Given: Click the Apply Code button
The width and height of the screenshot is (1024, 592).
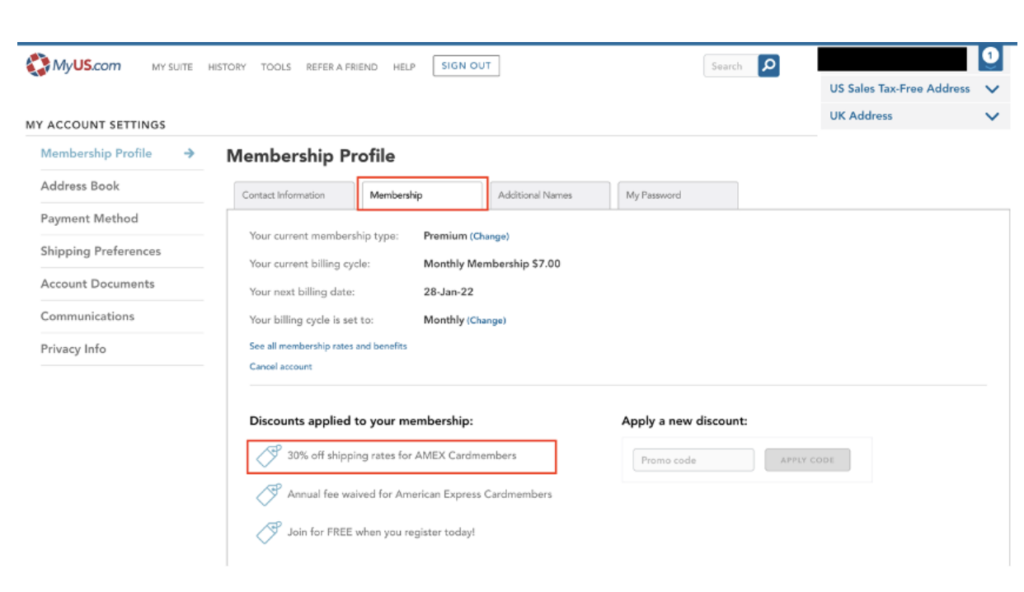Looking at the screenshot, I should click(807, 460).
